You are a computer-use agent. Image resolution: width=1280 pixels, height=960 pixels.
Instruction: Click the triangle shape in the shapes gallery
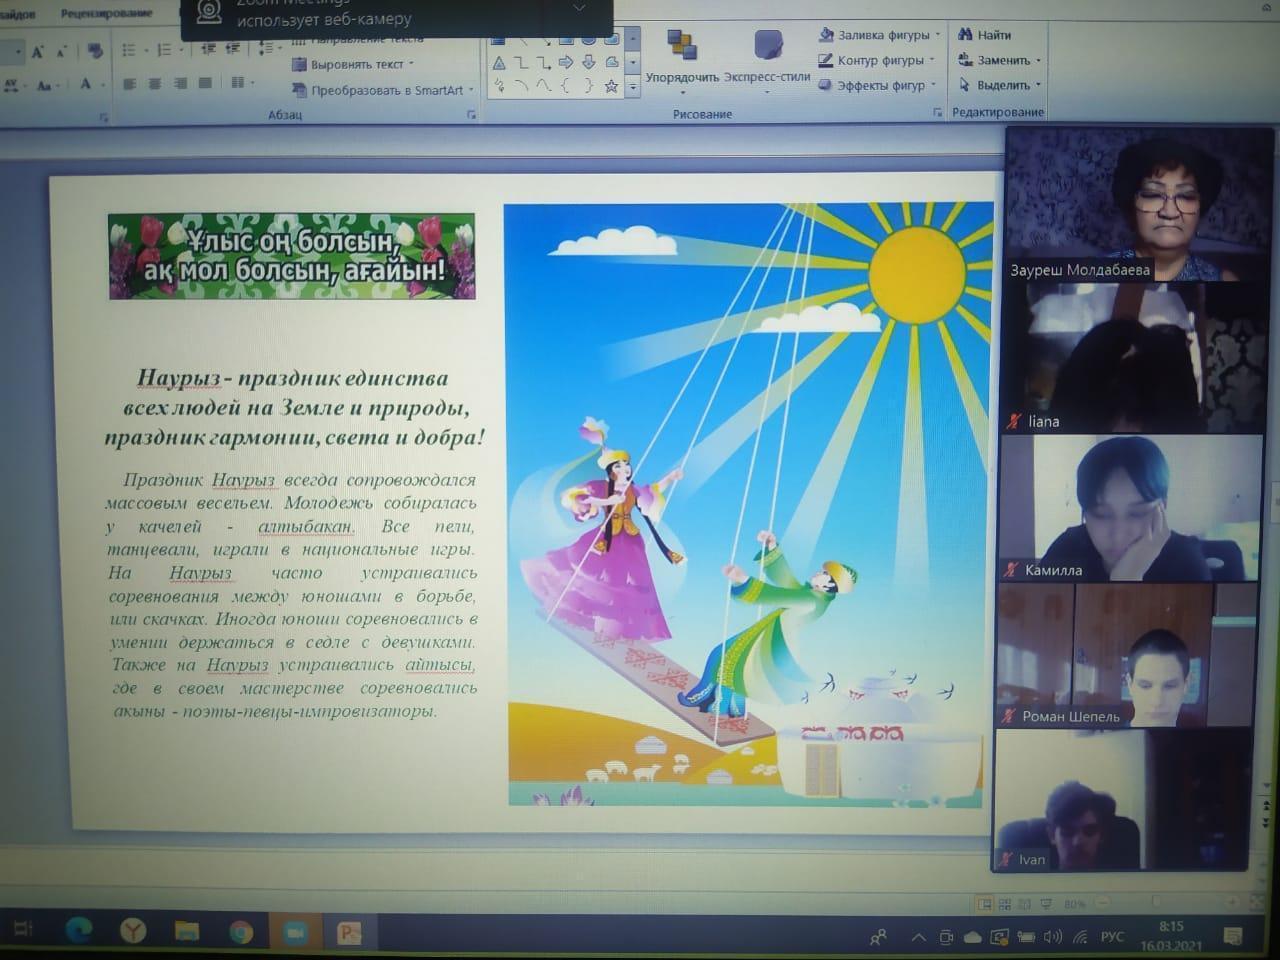[499, 63]
